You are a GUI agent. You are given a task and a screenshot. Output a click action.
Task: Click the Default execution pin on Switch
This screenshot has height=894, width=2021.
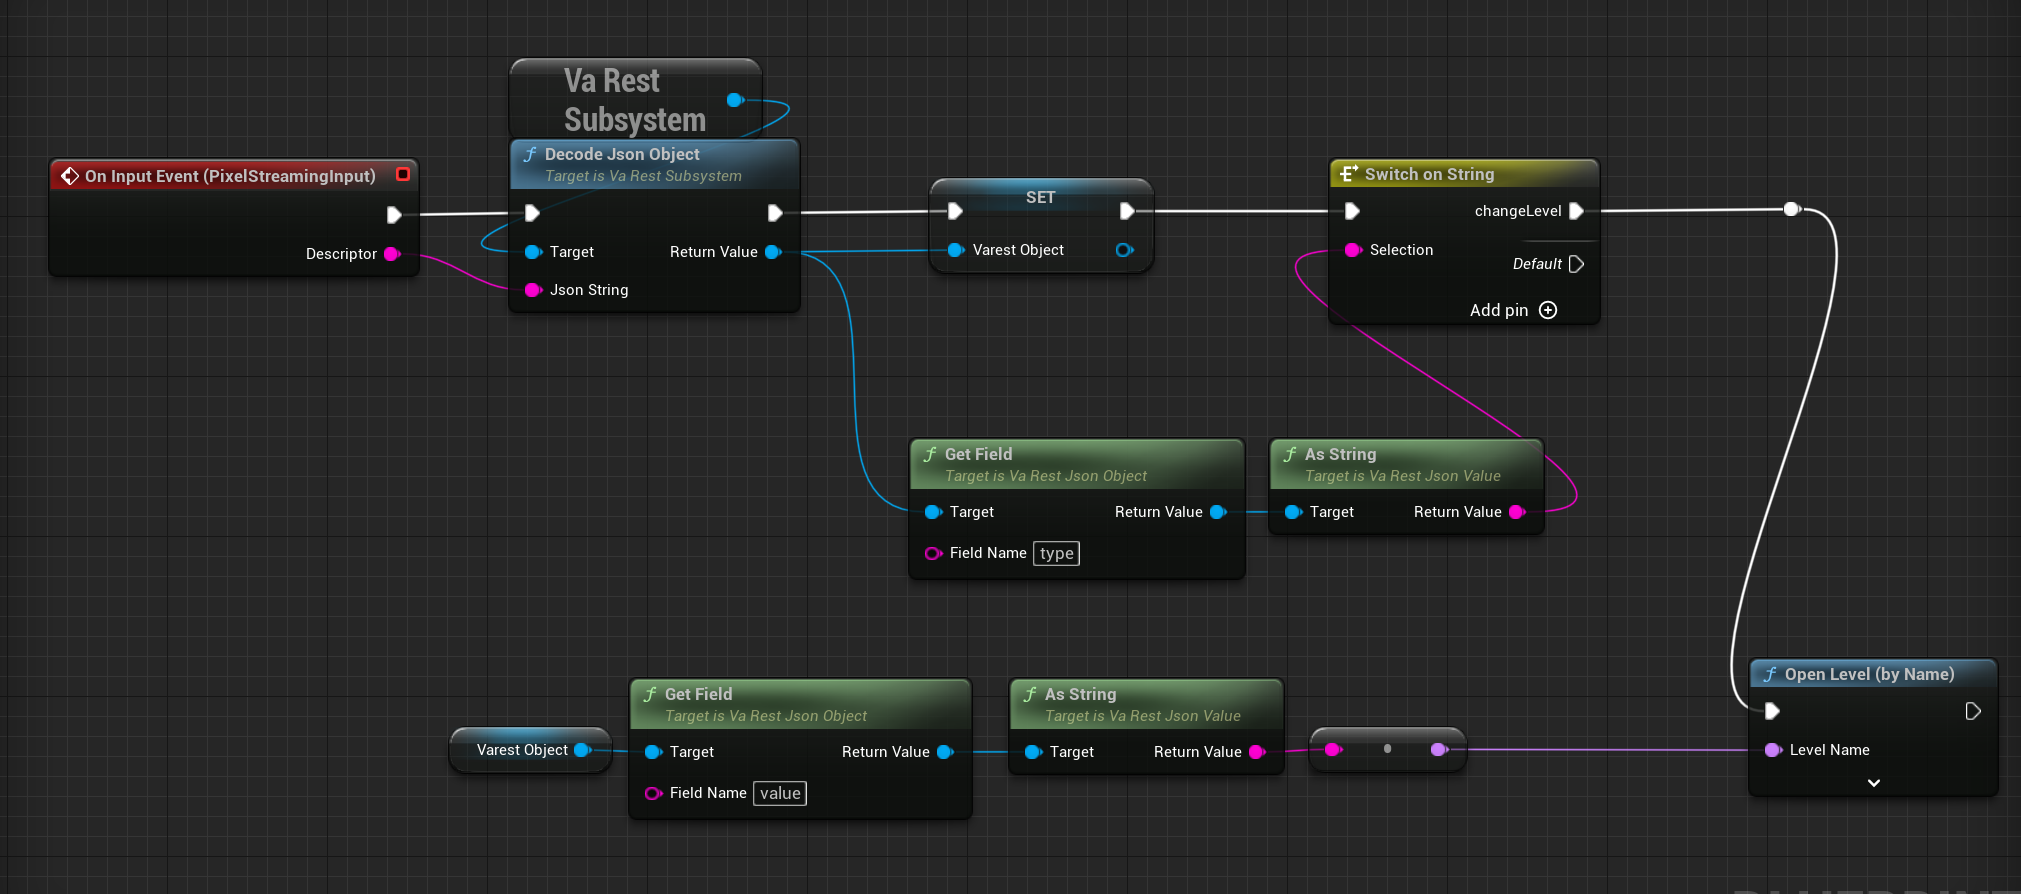tap(1576, 264)
